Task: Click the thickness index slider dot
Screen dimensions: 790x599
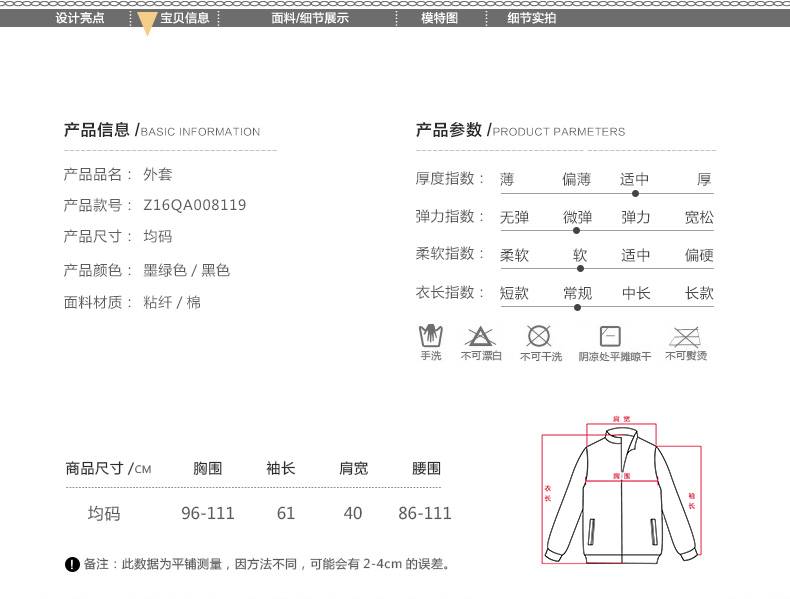Action: 636,193
